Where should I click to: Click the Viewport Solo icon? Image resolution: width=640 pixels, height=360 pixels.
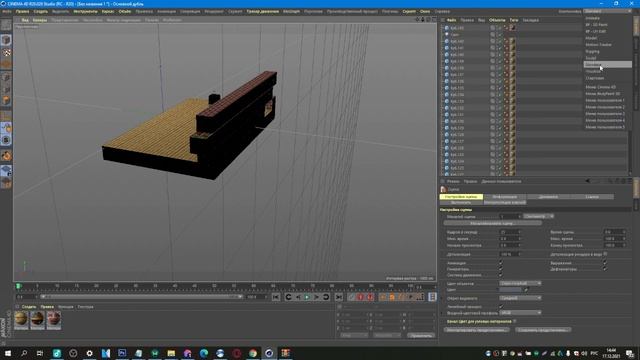6,140
